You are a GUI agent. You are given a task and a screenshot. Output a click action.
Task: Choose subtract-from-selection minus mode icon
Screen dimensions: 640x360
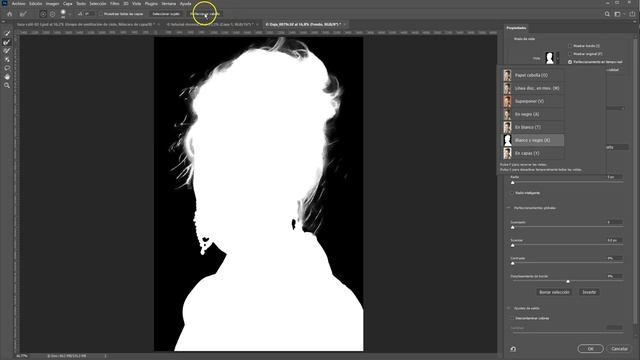(x=53, y=14)
